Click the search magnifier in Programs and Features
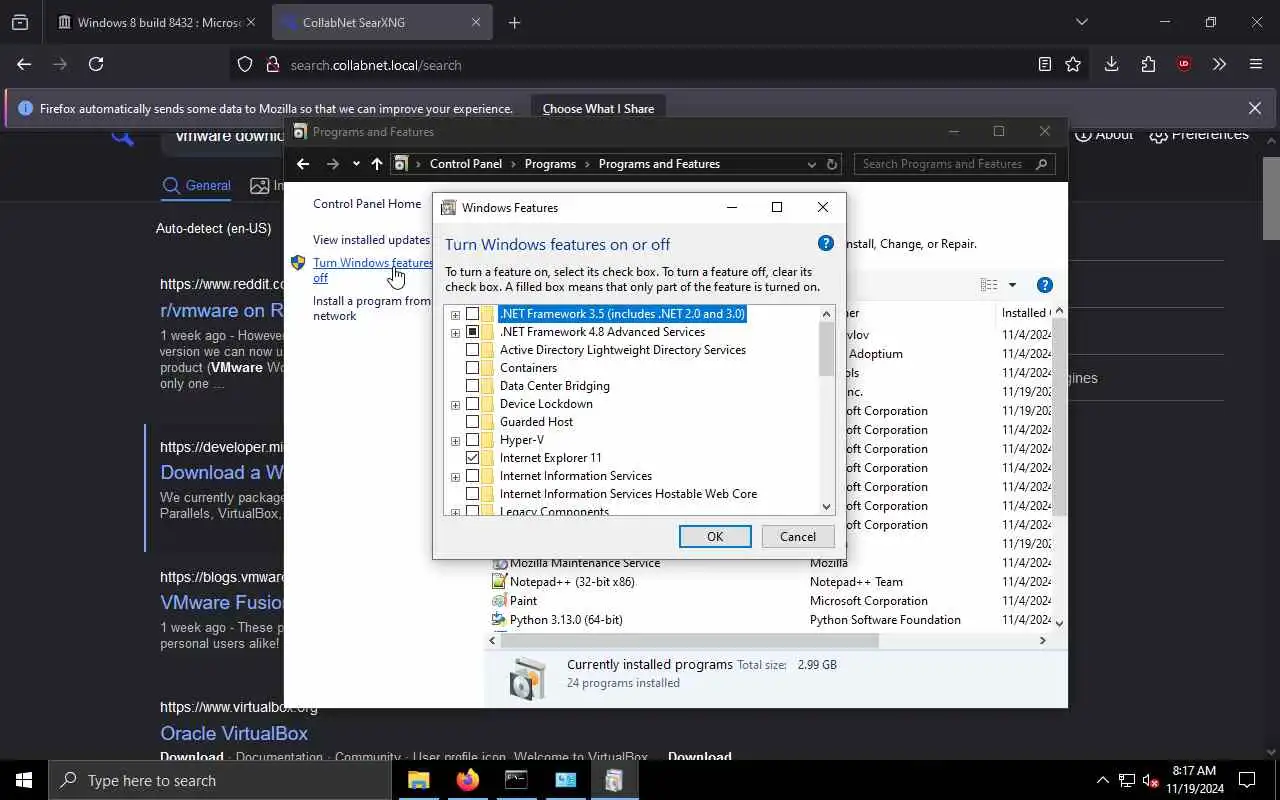Image resolution: width=1280 pixels, height=800 pixels. pyautogui.click(x=1041, y=164)
